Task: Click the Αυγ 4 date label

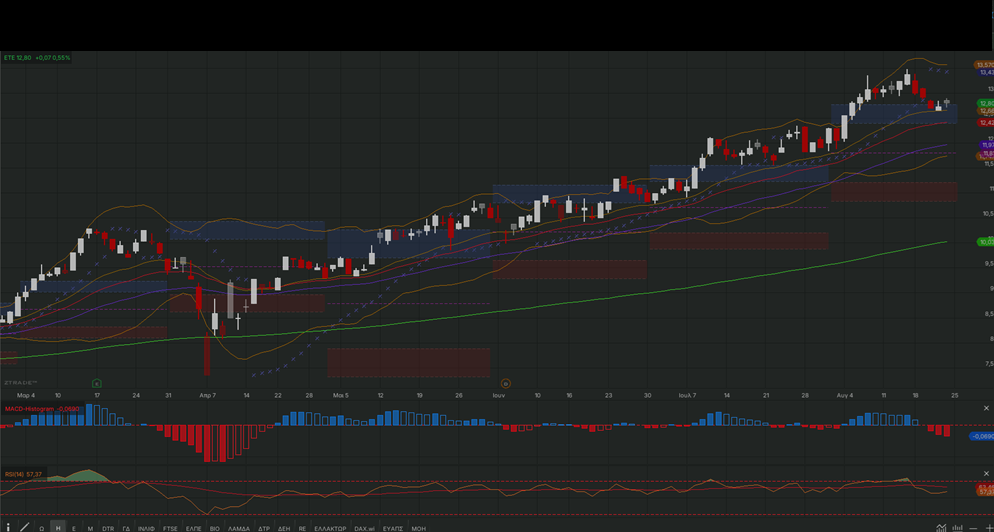Action: (x=844, y=395)
